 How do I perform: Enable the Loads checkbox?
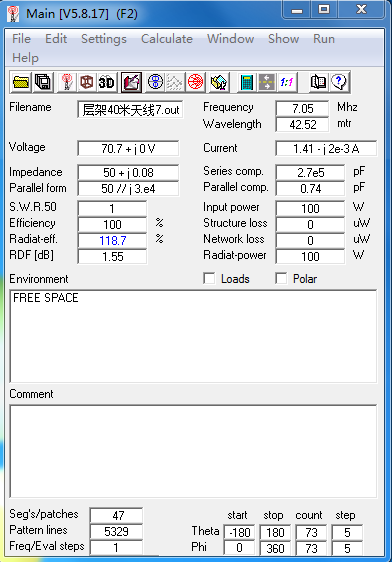tap(209, 278)
